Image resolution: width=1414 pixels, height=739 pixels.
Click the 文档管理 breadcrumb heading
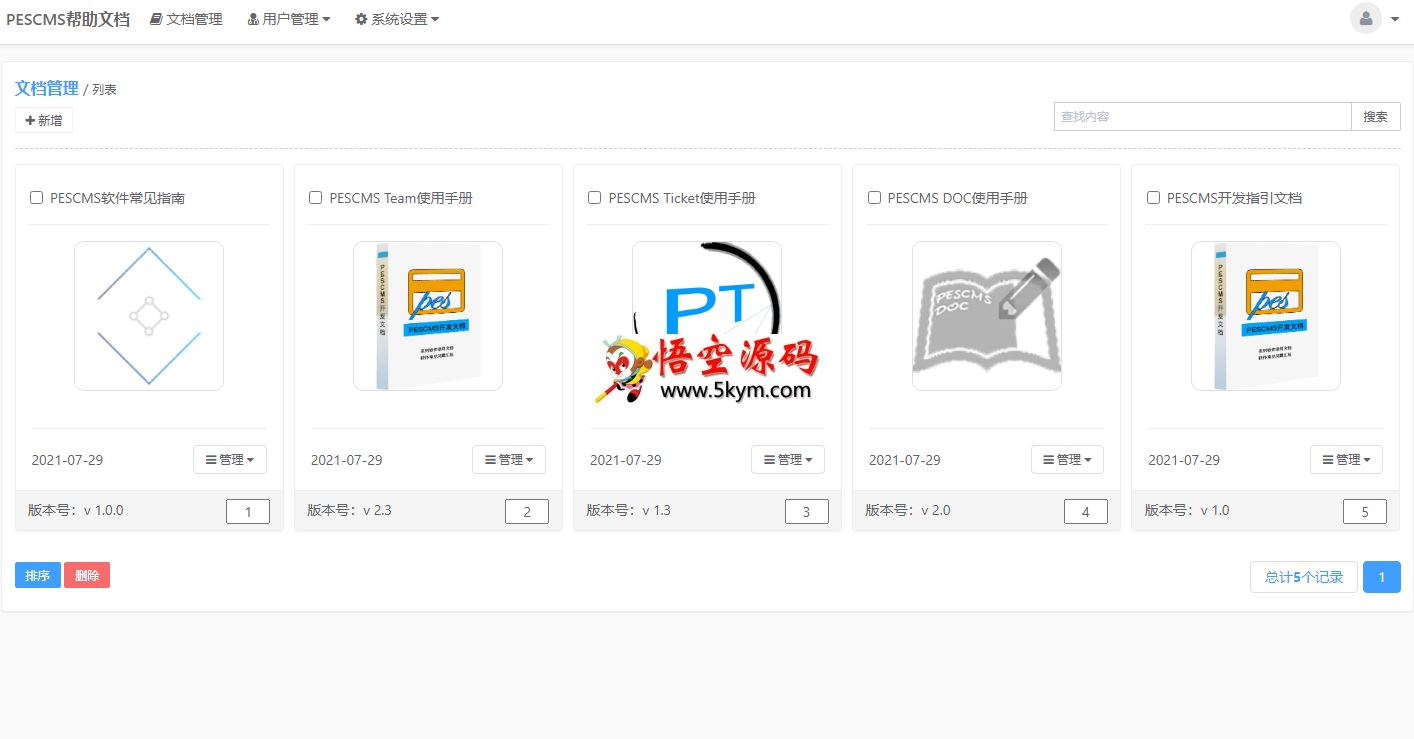coord(47,88)
